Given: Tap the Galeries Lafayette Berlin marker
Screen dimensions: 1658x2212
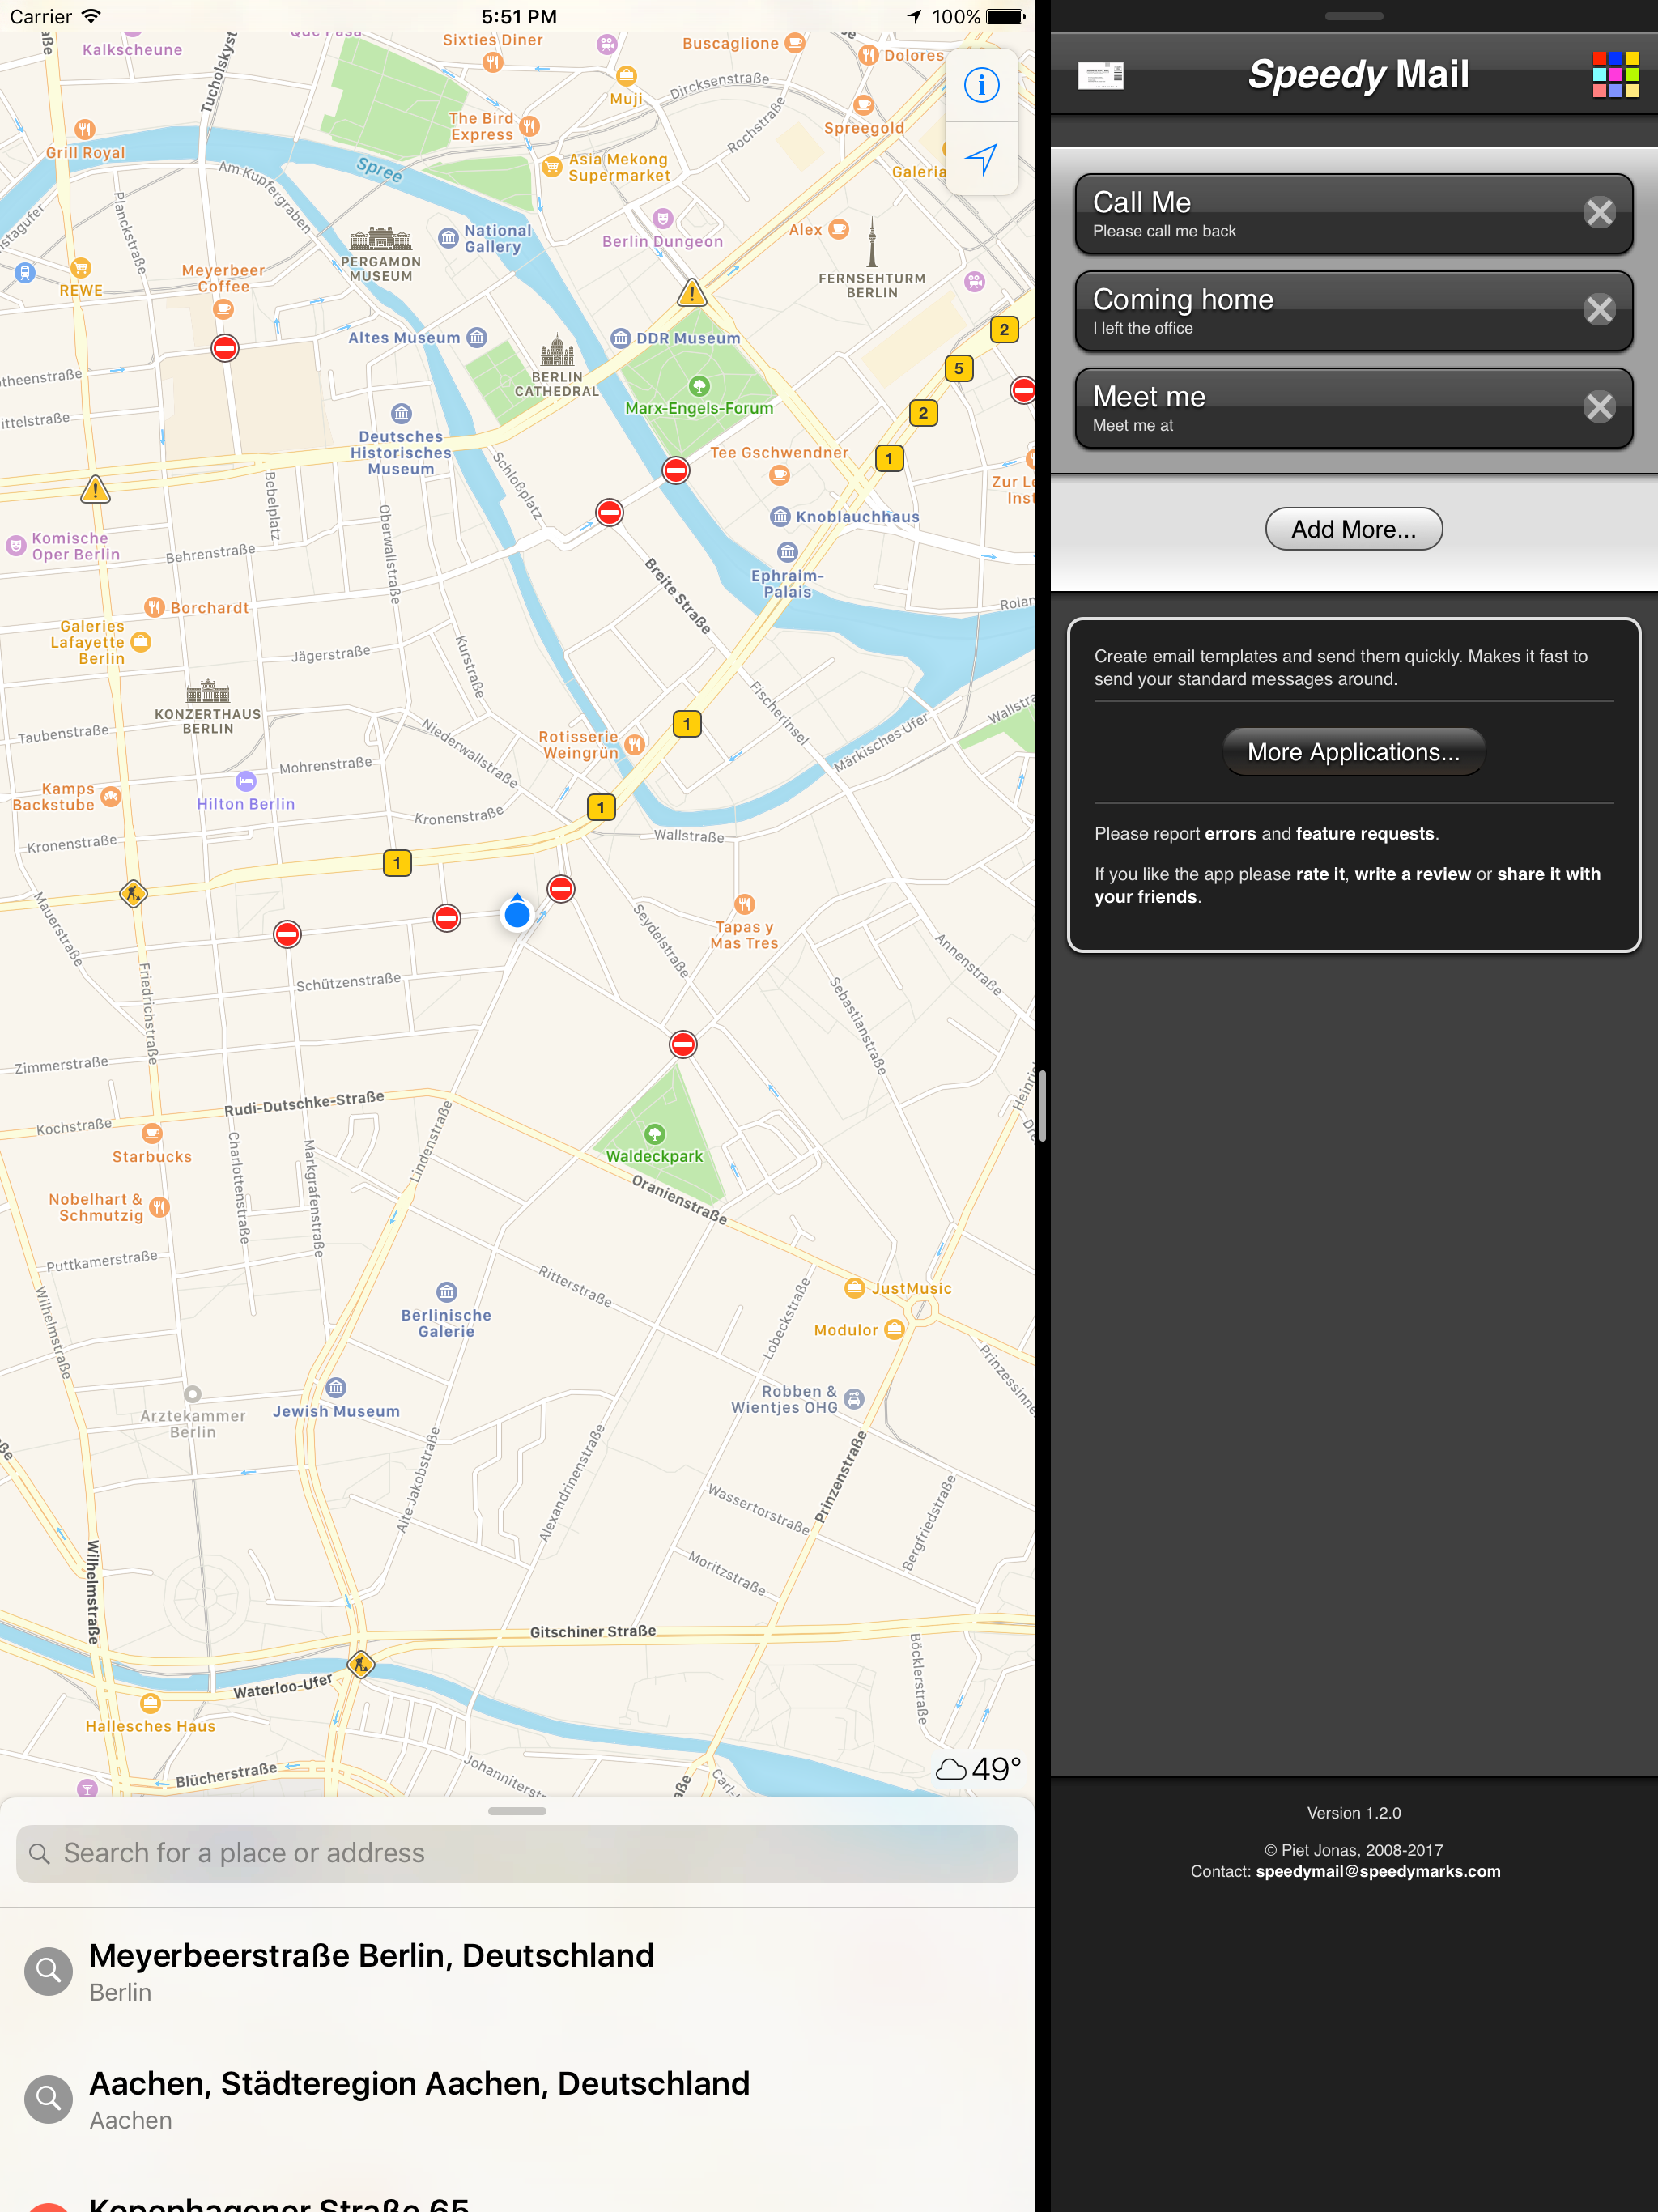Looking at the screenshot, I should pyautogui.click(x=142, y=642).
